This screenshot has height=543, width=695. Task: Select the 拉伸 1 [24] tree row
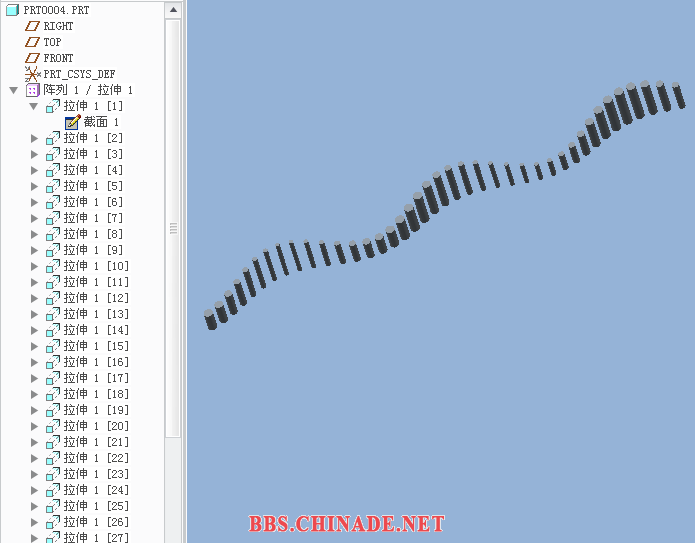click(x=87, y=490)
